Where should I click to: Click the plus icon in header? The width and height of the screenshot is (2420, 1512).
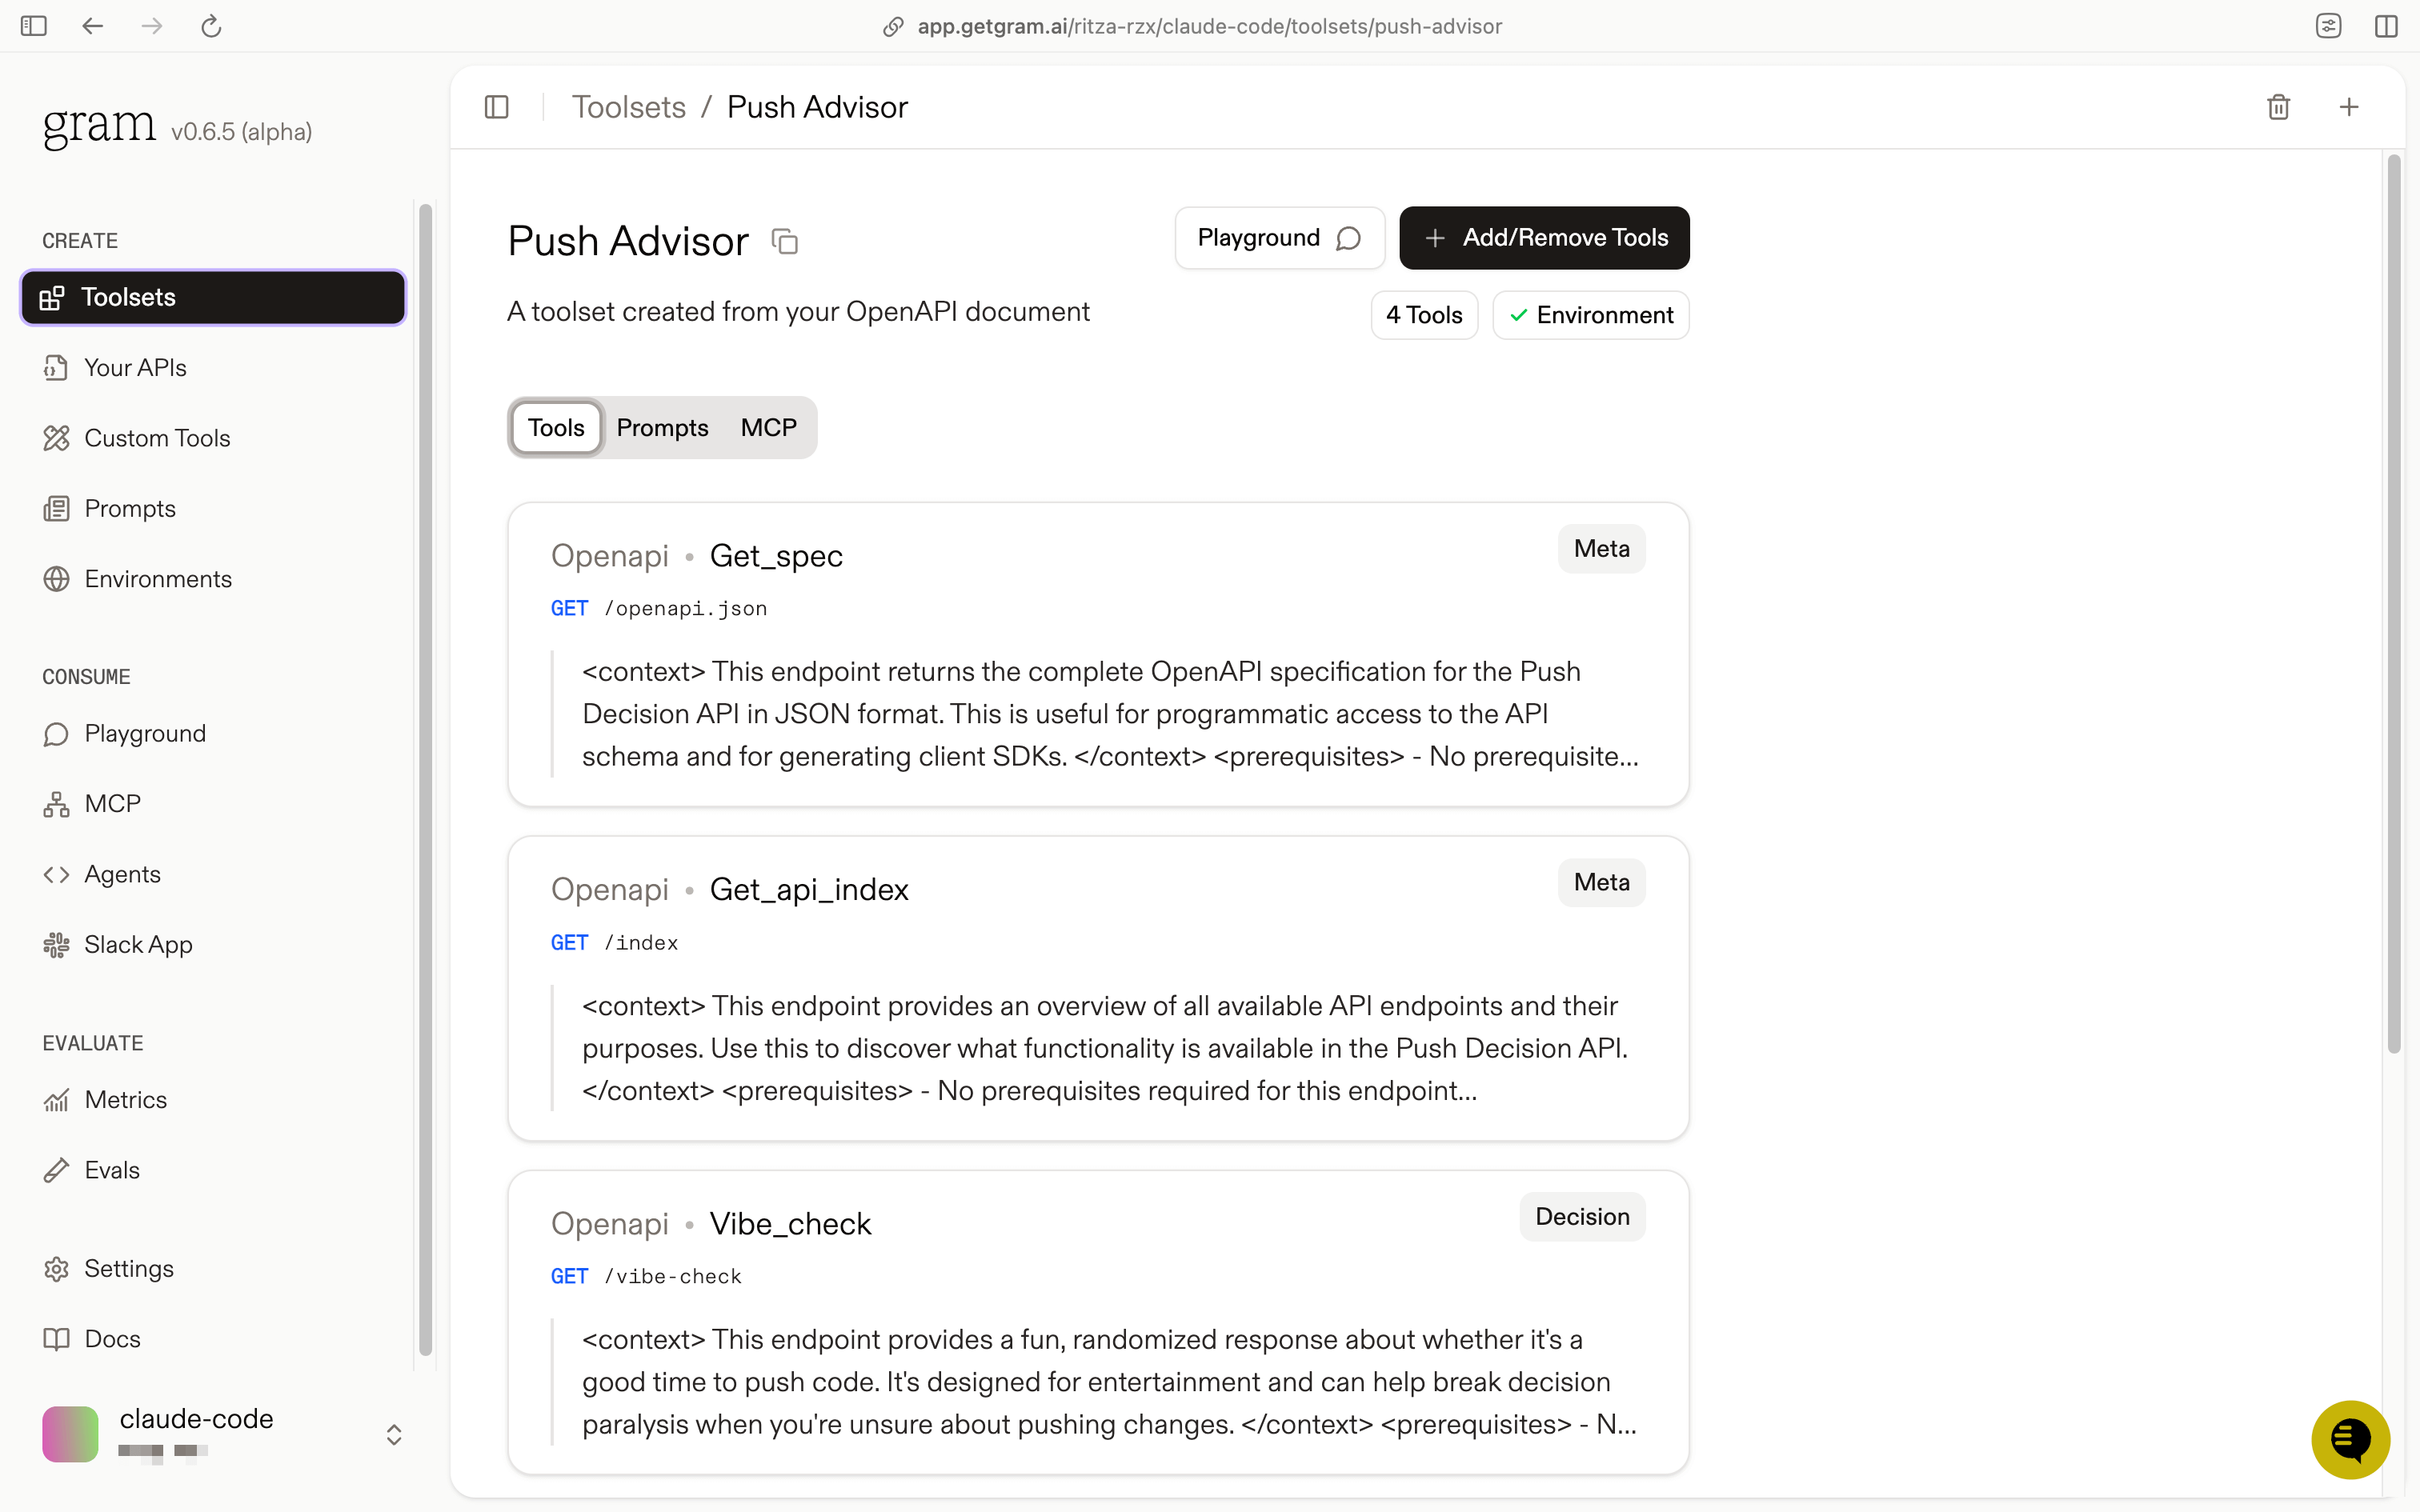2349,107
